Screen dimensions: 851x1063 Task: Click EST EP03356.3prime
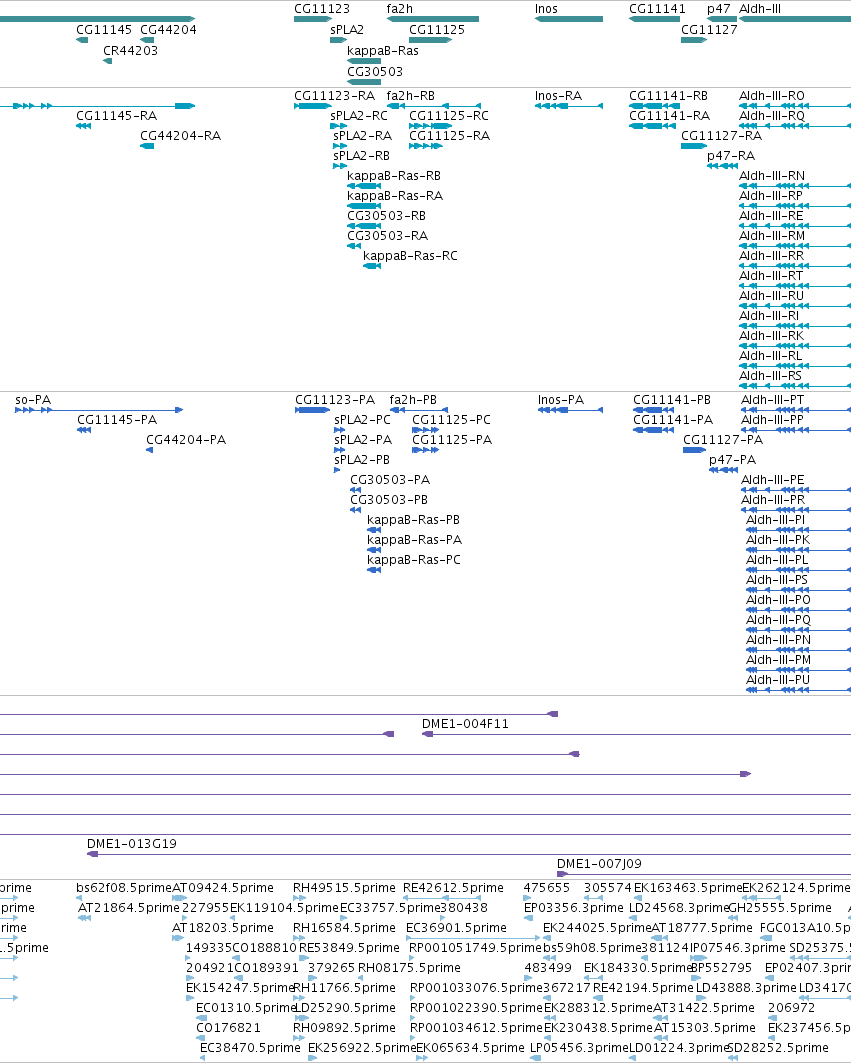(574, 908)
